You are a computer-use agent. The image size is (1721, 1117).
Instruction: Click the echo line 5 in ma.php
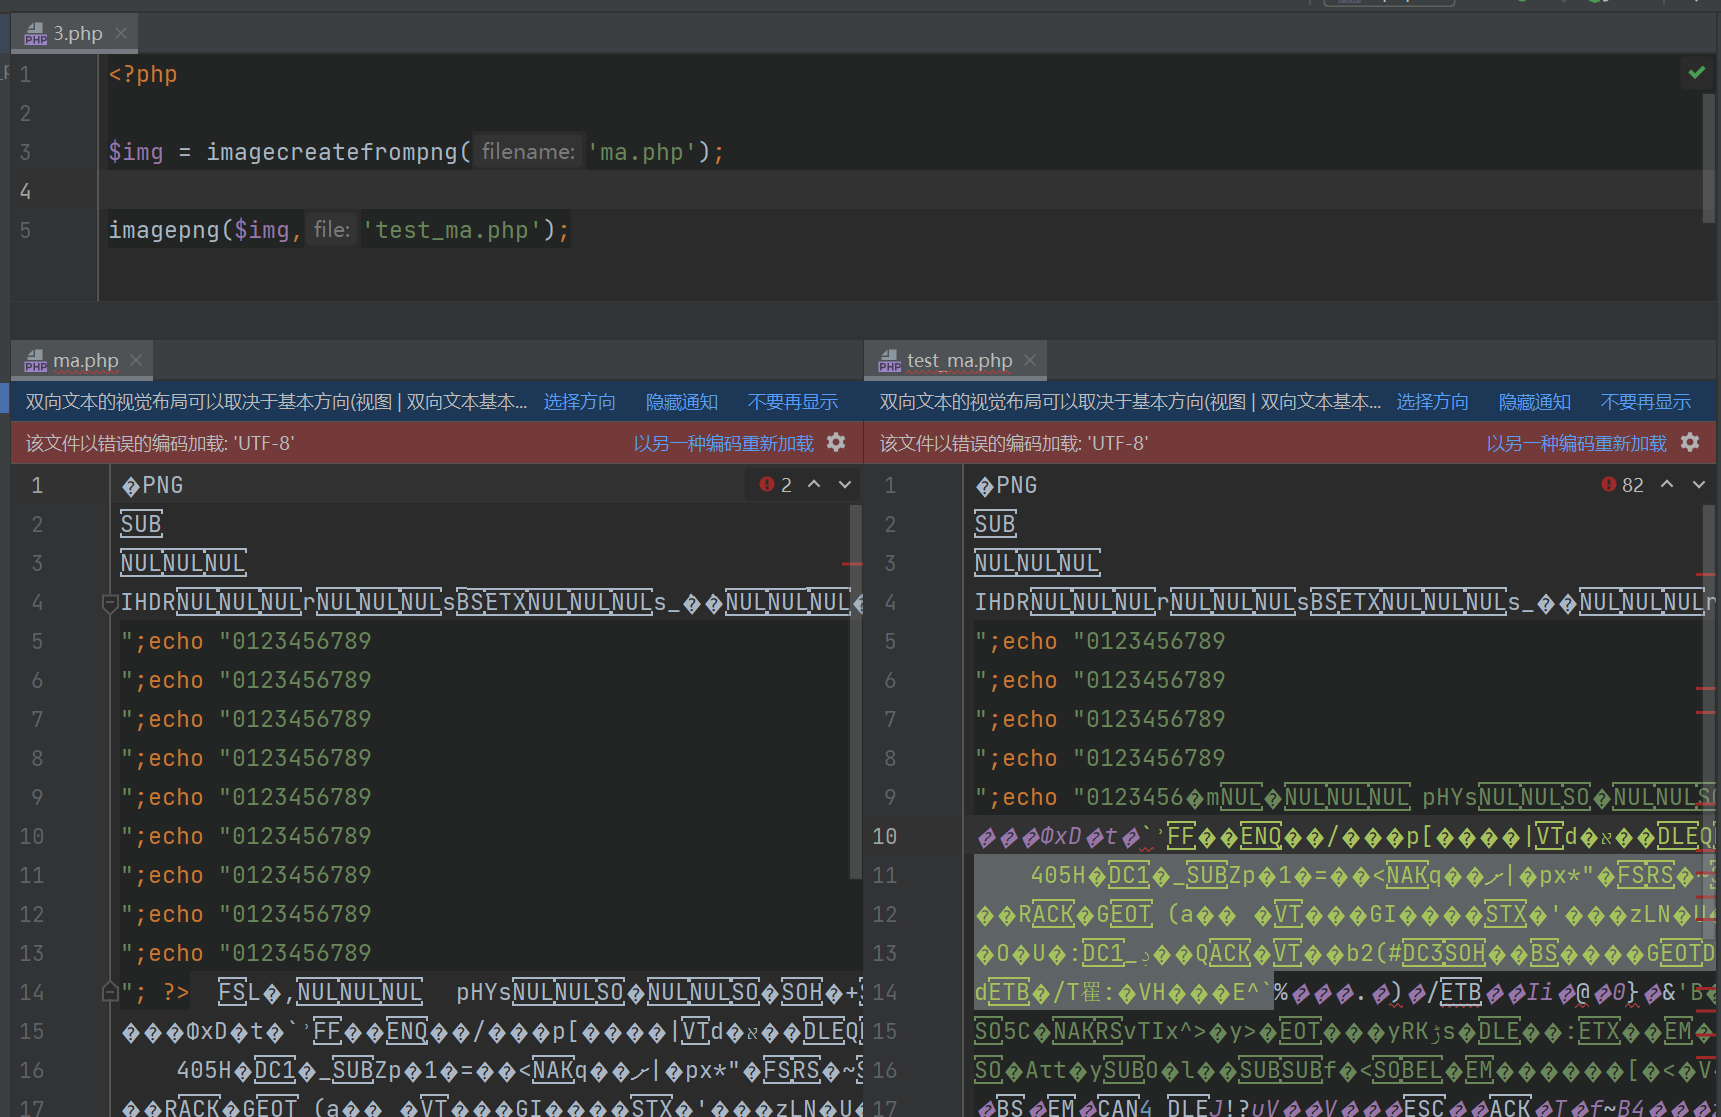pyautogui.click(x=246, y=641)
